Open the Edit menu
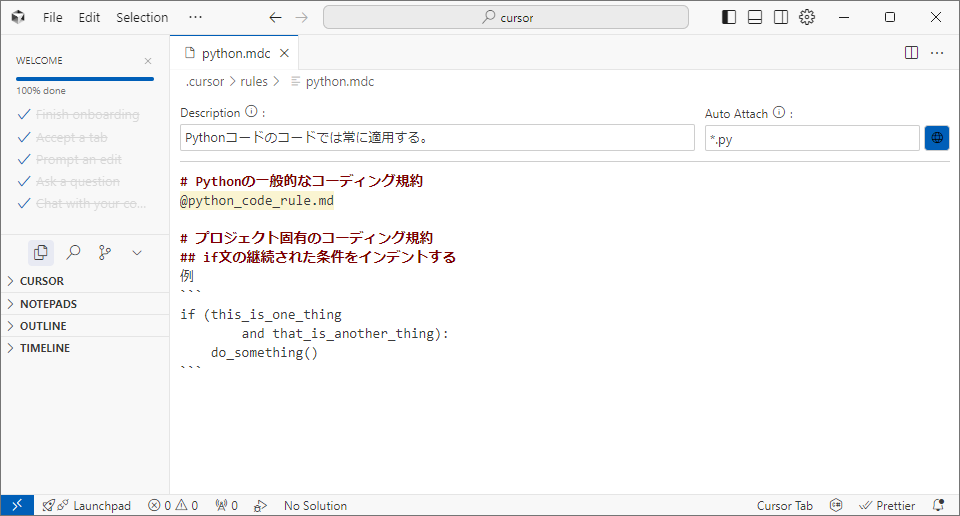 pyautogui.click(x=89, y=17)
